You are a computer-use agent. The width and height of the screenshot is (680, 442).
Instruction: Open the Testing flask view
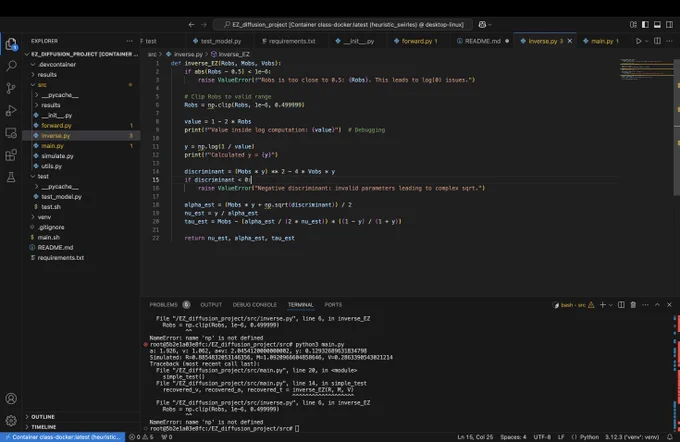[x=11, y=177]
